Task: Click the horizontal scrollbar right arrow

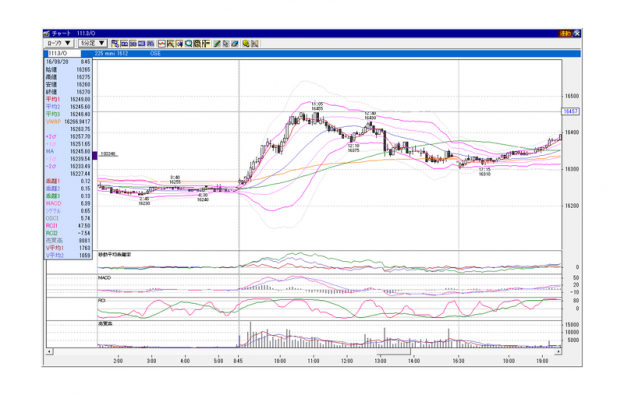Action: pyautogui.click(x=558, y=352)
